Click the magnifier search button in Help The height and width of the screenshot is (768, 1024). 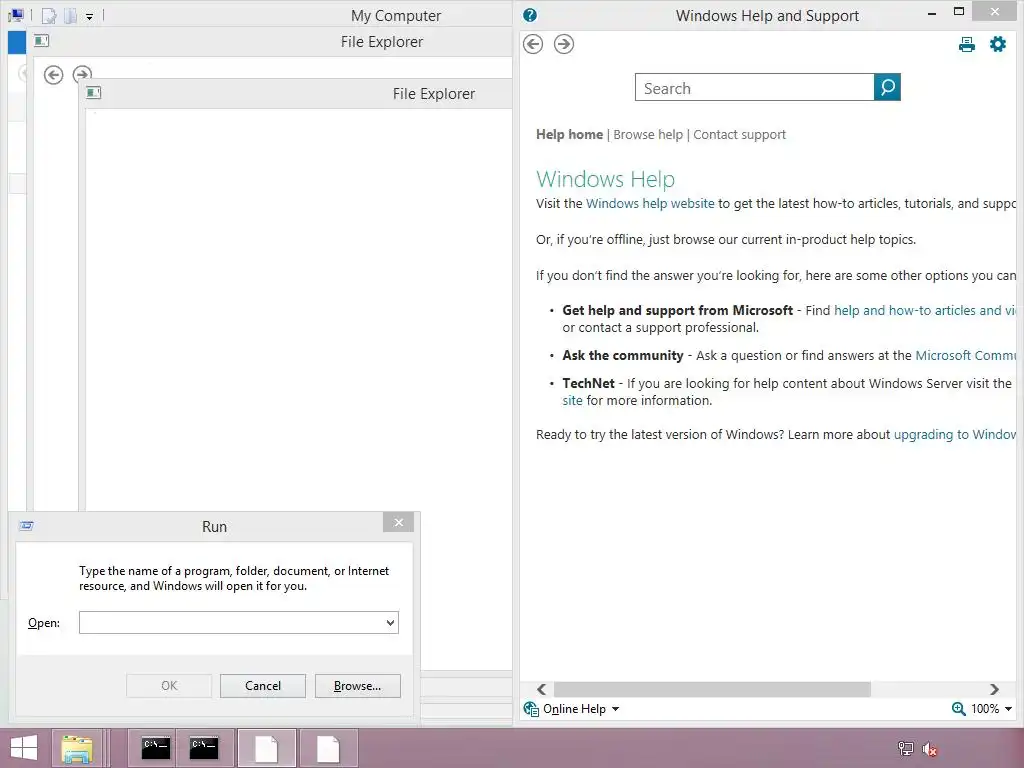coord(888,87)
